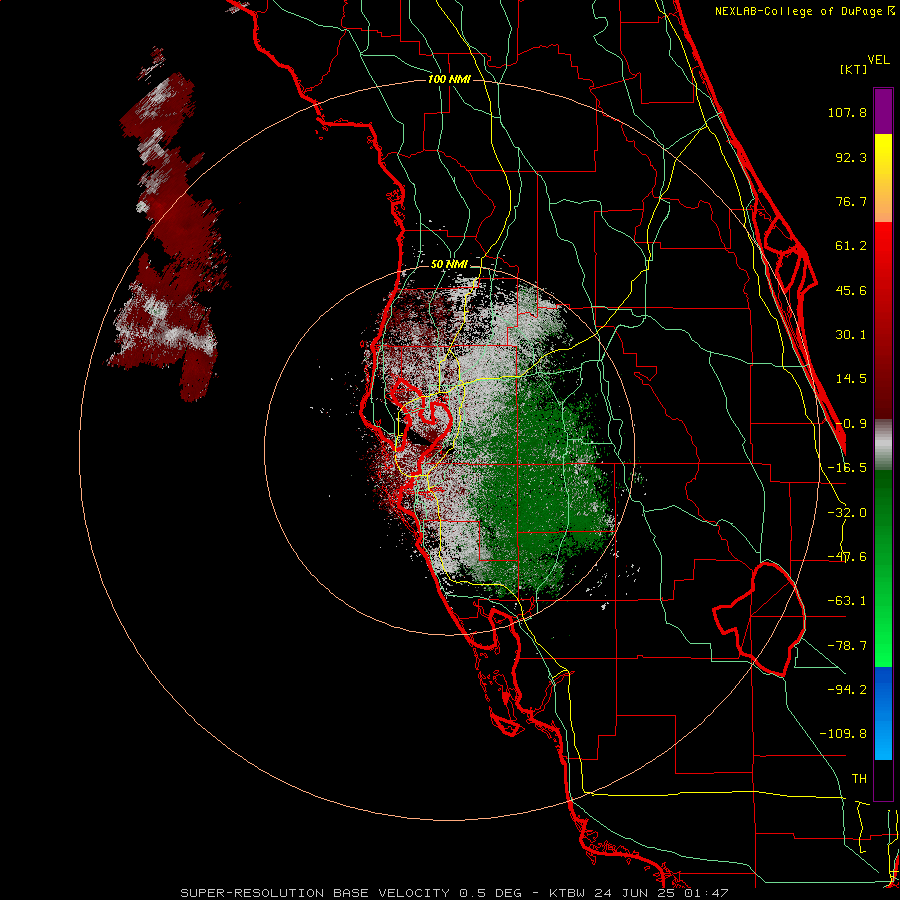Pick the gray near-zero segment of the color bar
The height and width of the screenshot is (900, 900).
883,444
